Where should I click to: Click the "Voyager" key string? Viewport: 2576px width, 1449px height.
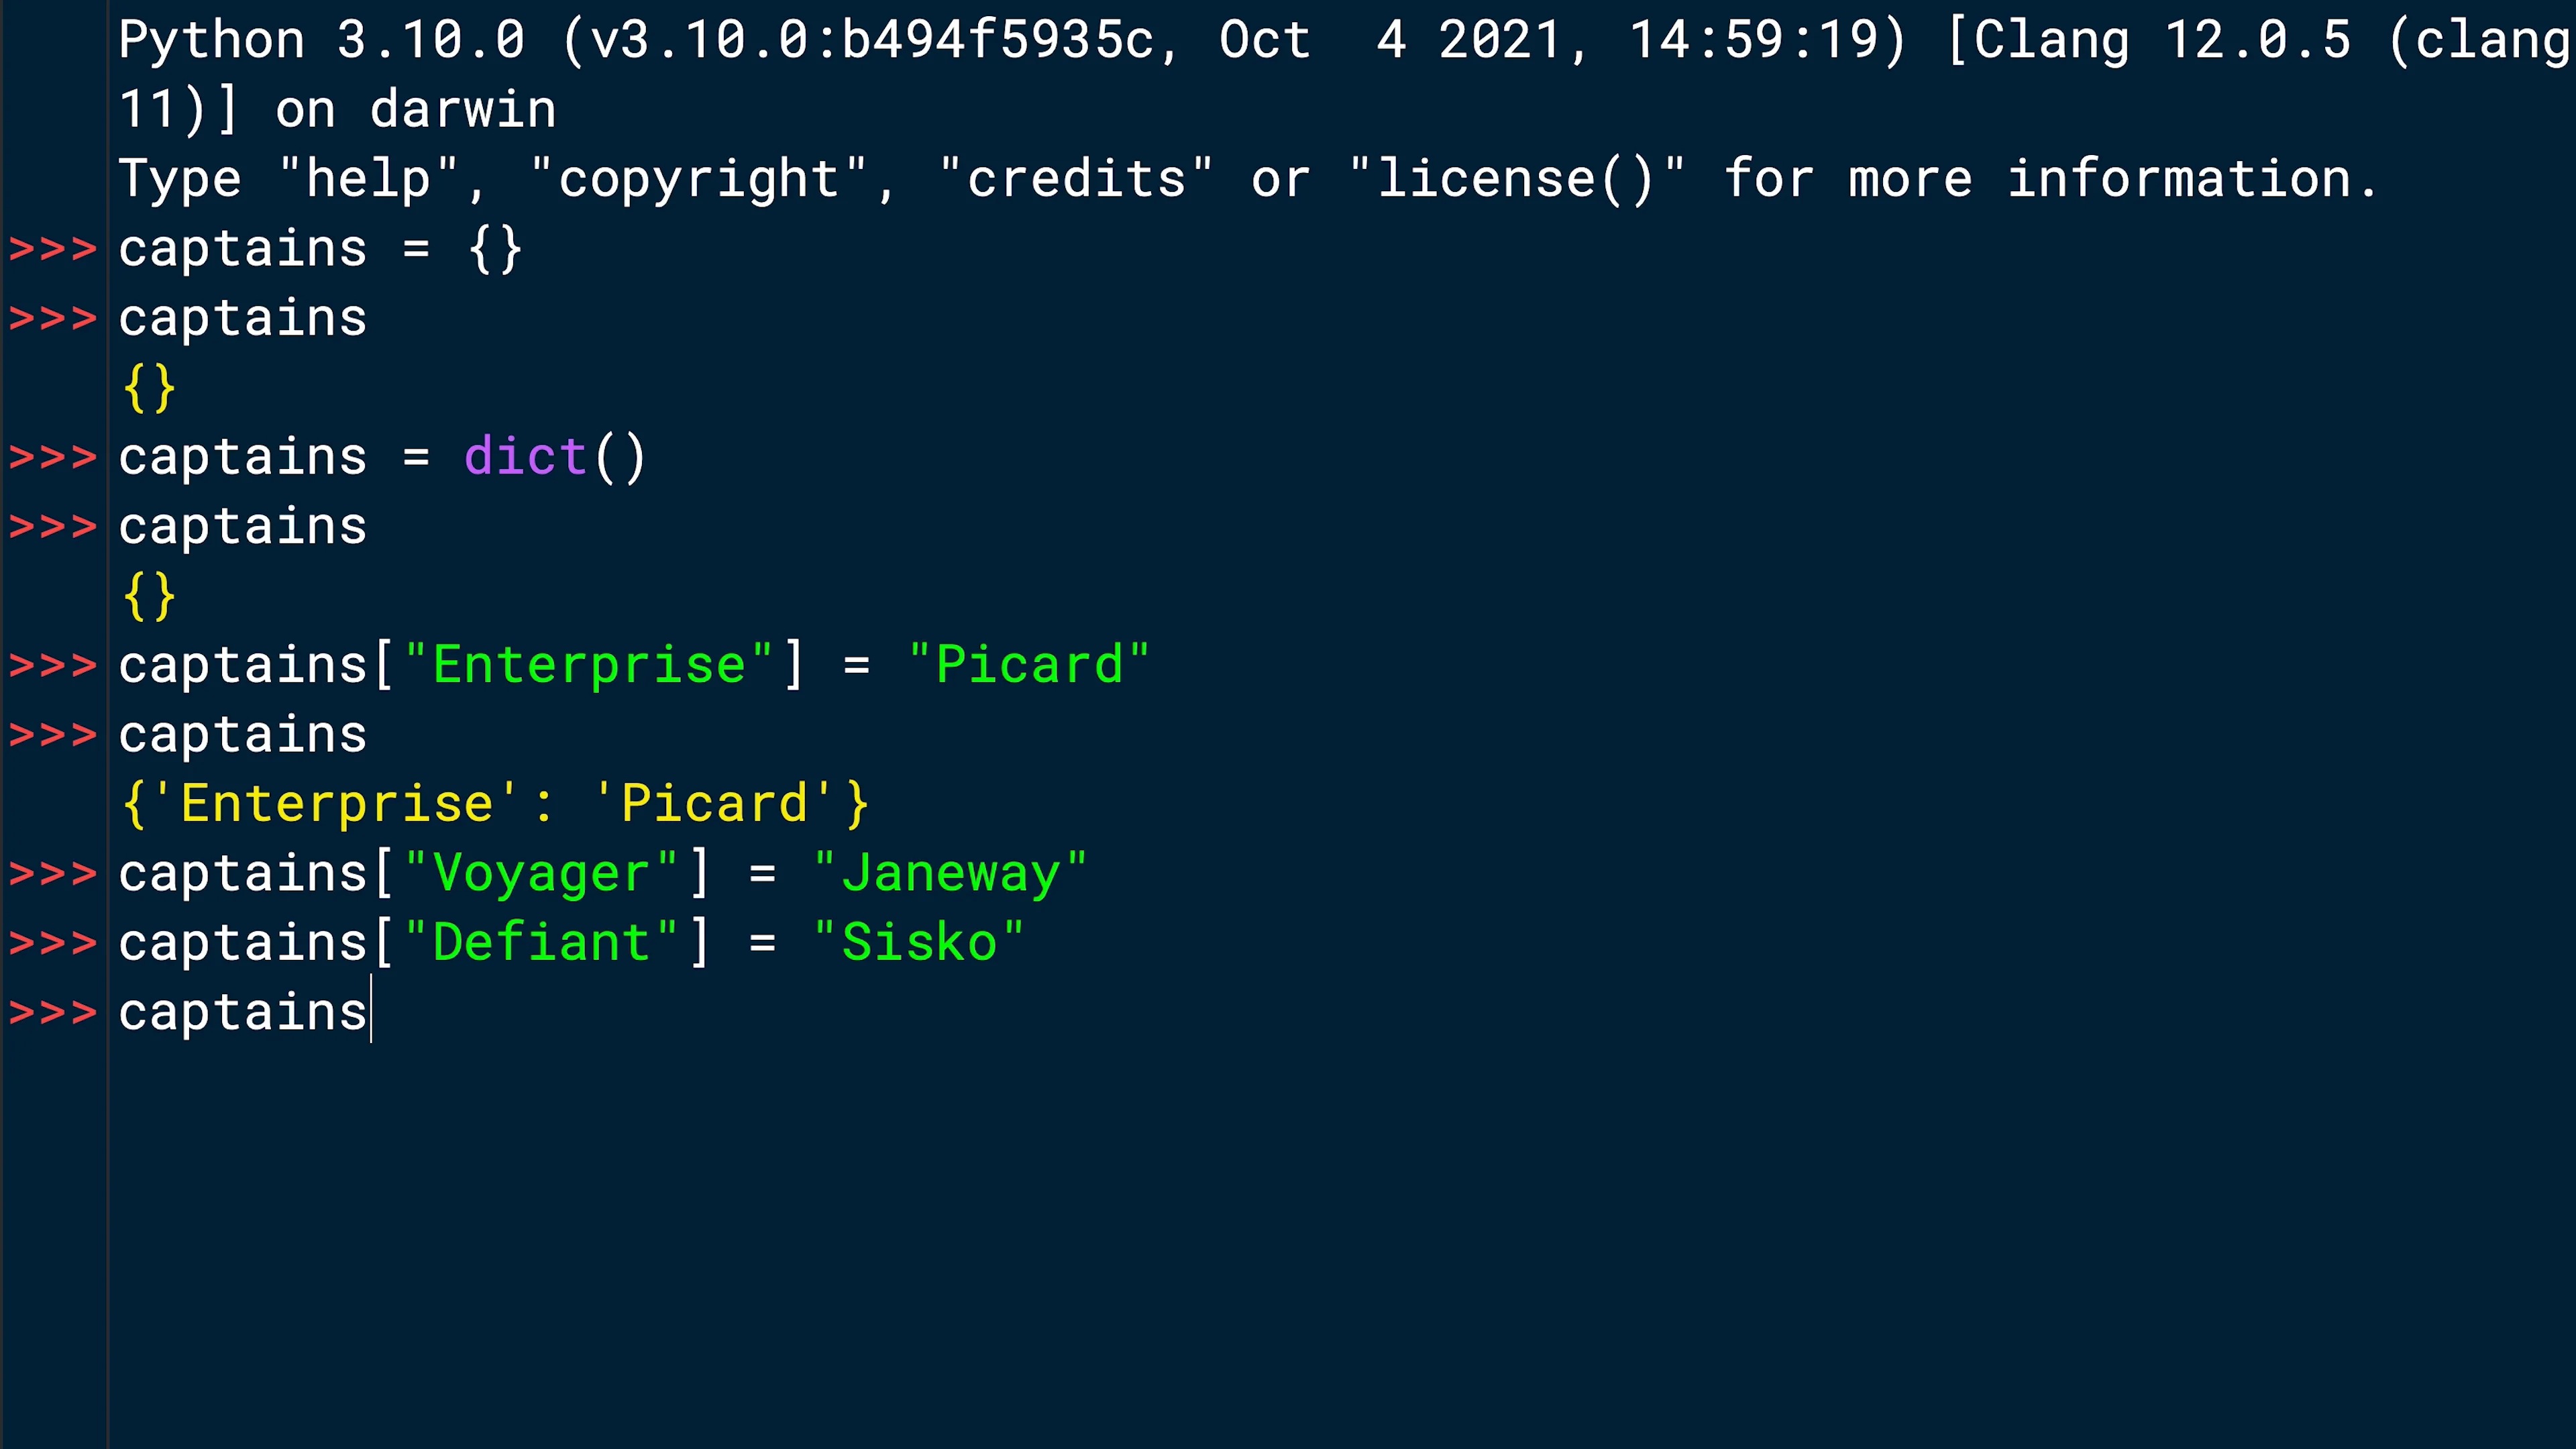(x=541, y=874)
